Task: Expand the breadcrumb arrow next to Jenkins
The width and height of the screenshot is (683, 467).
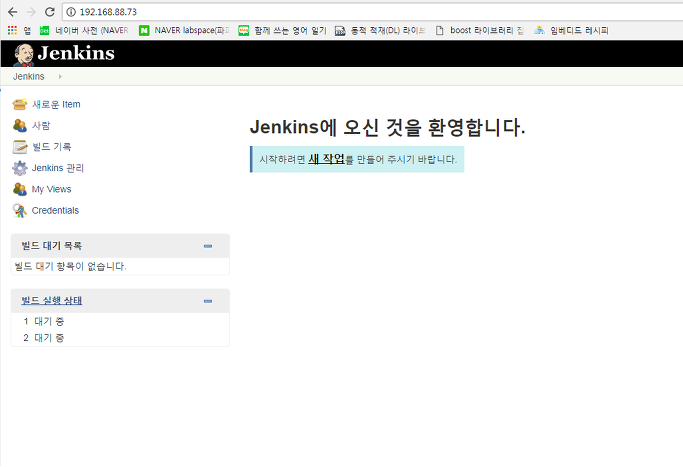Action: tap(60, 76)
